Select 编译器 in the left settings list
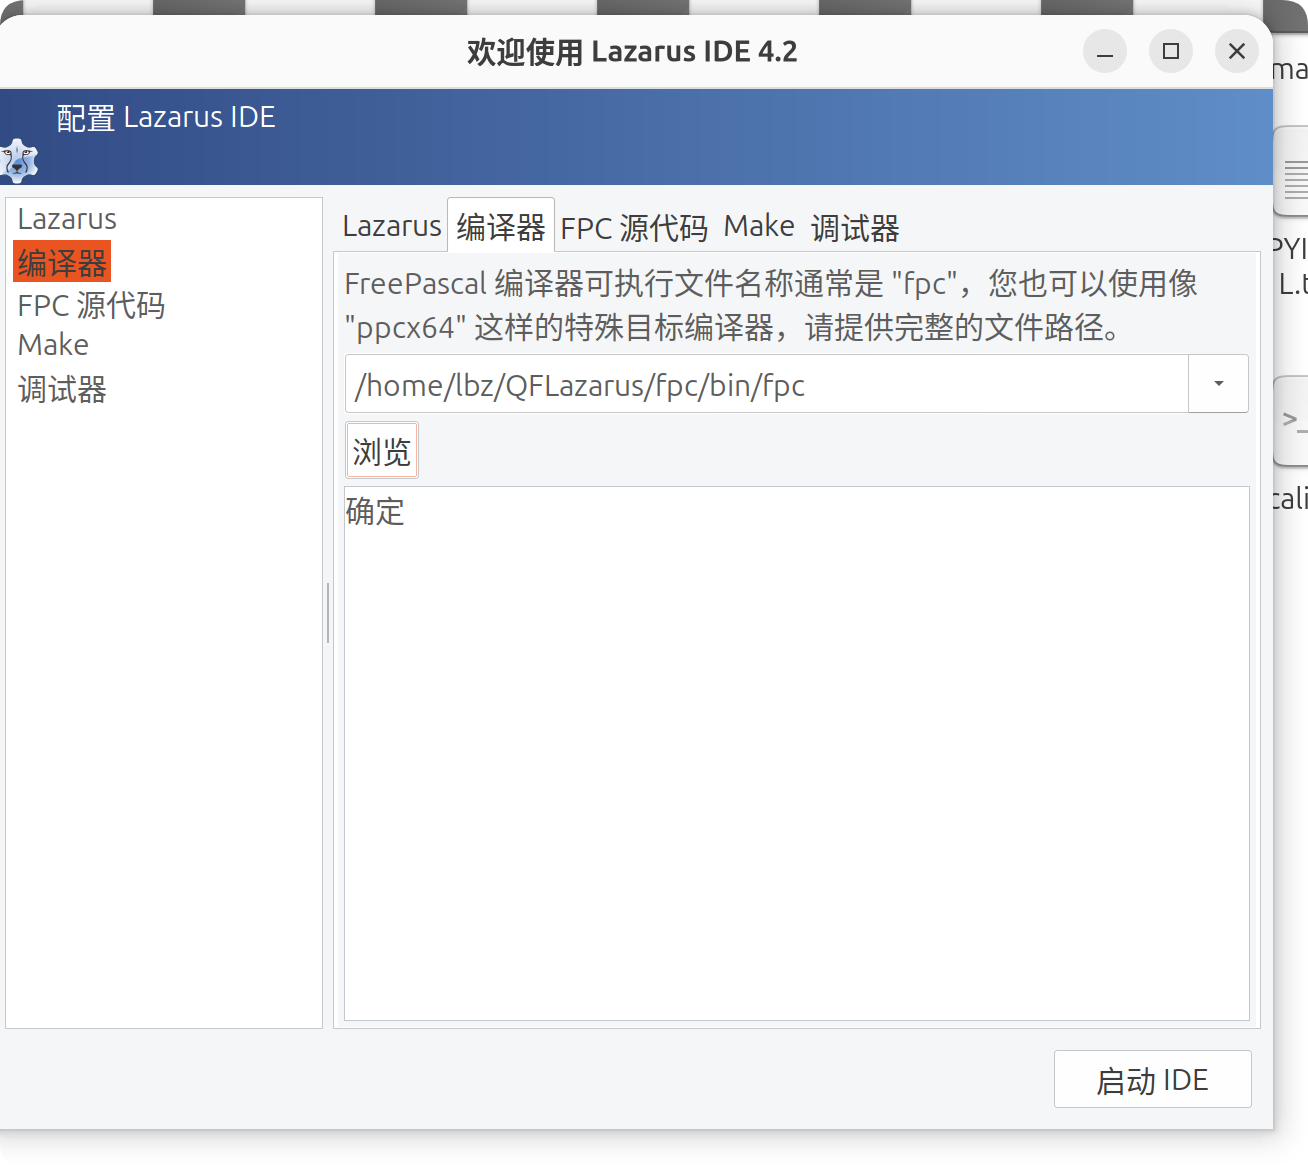The width and height of the screenshot is (1308, 1168). point(61,261)
